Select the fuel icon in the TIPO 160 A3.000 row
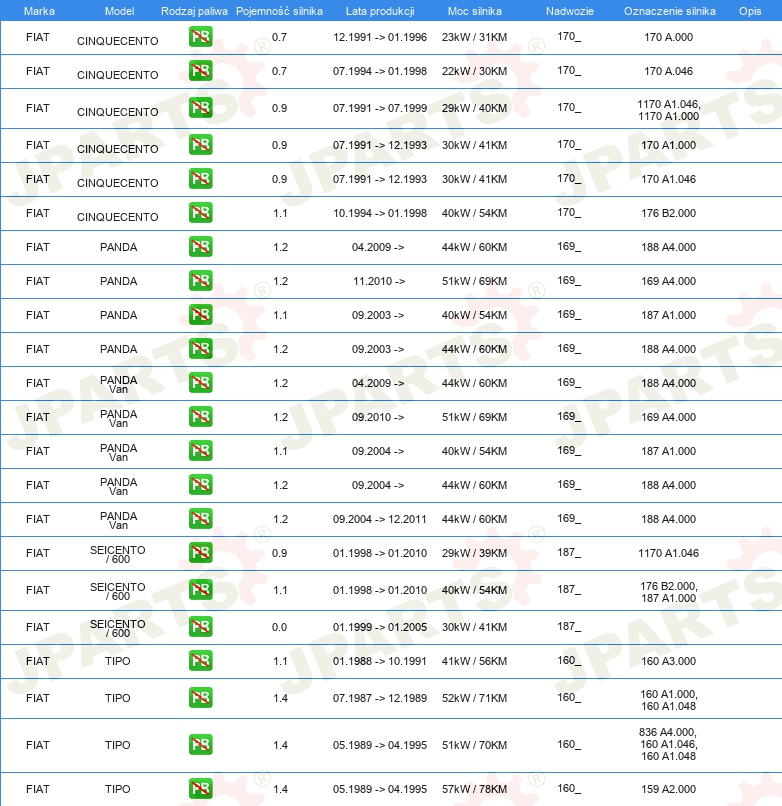This screenshot has width=782, height=806. (x=201, y=661)
